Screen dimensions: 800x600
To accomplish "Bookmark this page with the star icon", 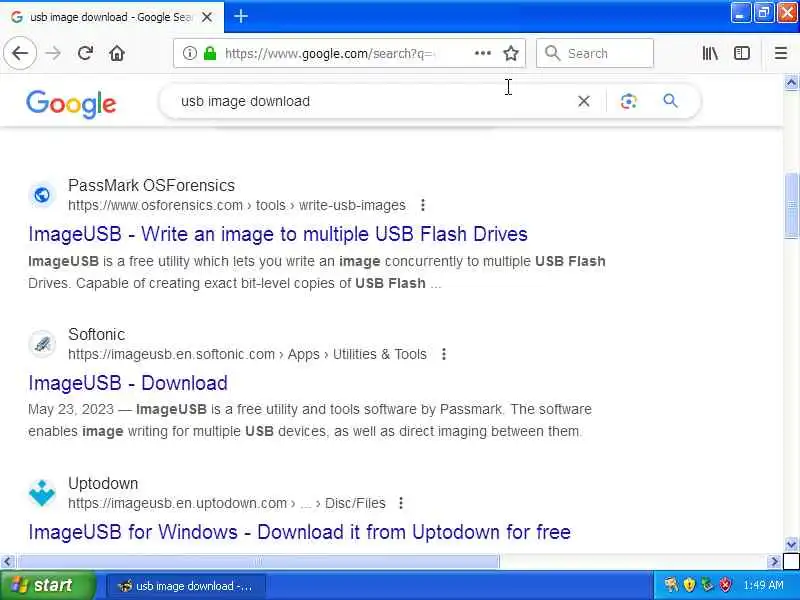I will (x=511, y=53).
